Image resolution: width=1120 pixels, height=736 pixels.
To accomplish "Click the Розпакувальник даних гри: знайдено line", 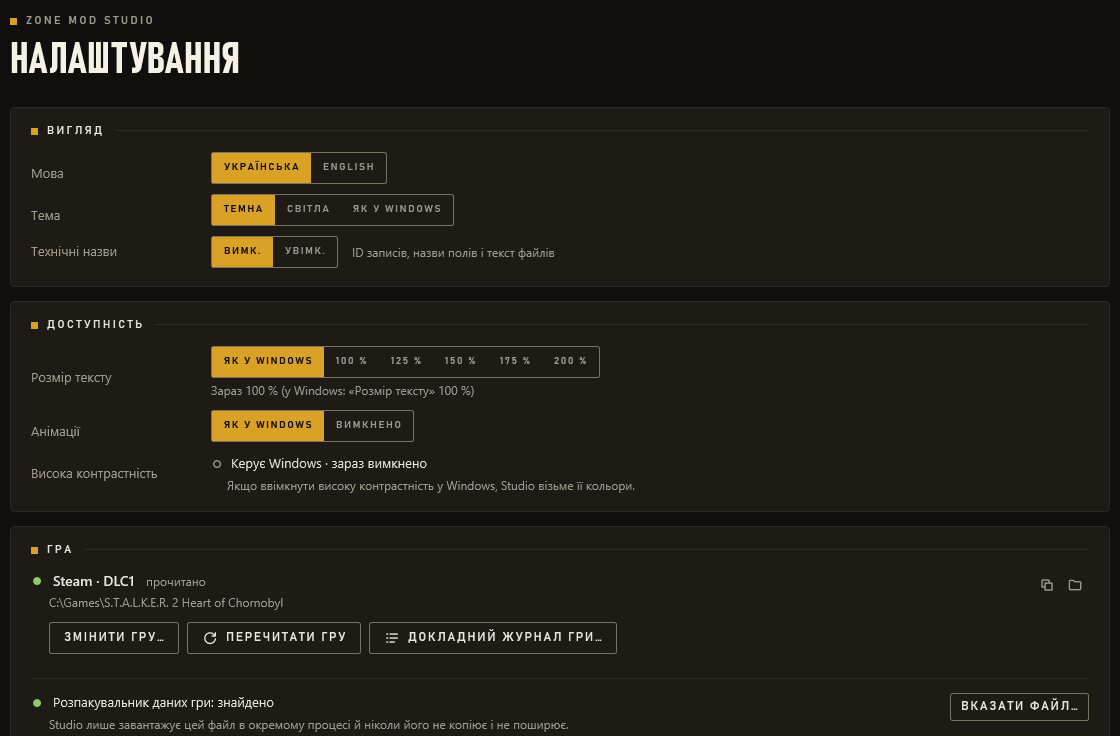I will click(x=163, y=703).
